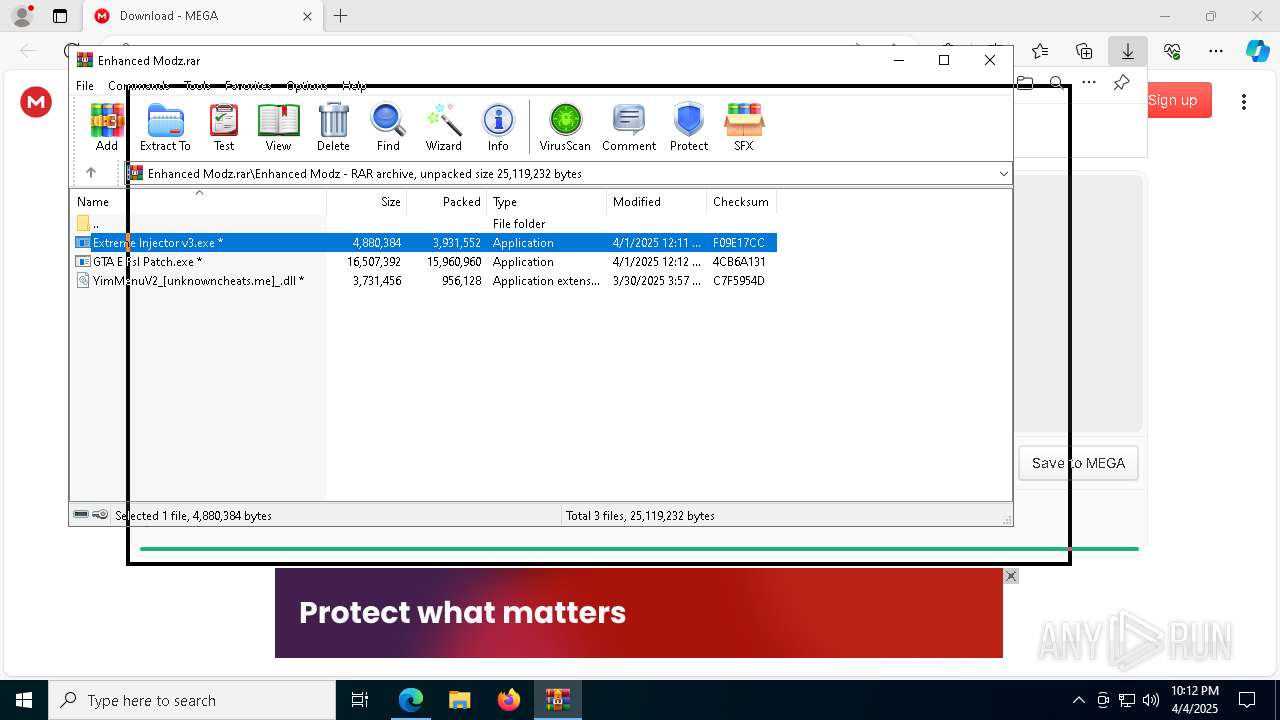
Task: Close the Download - MEGA tab
Action: 307,16
